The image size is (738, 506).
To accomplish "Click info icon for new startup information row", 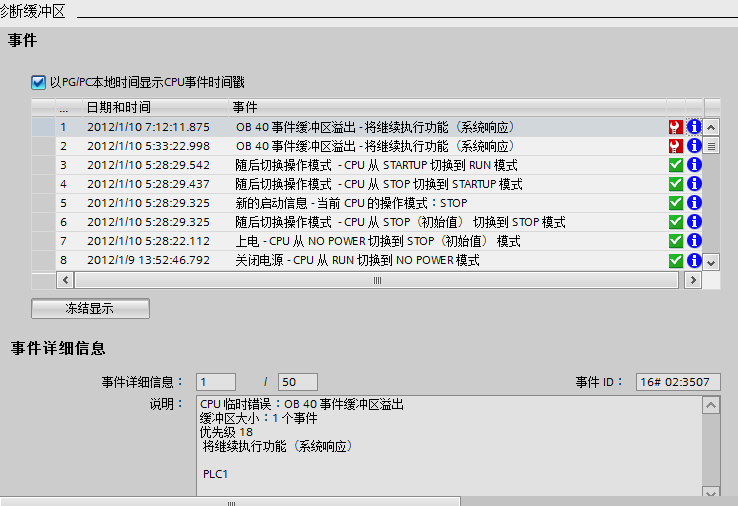I will (694, 203).
